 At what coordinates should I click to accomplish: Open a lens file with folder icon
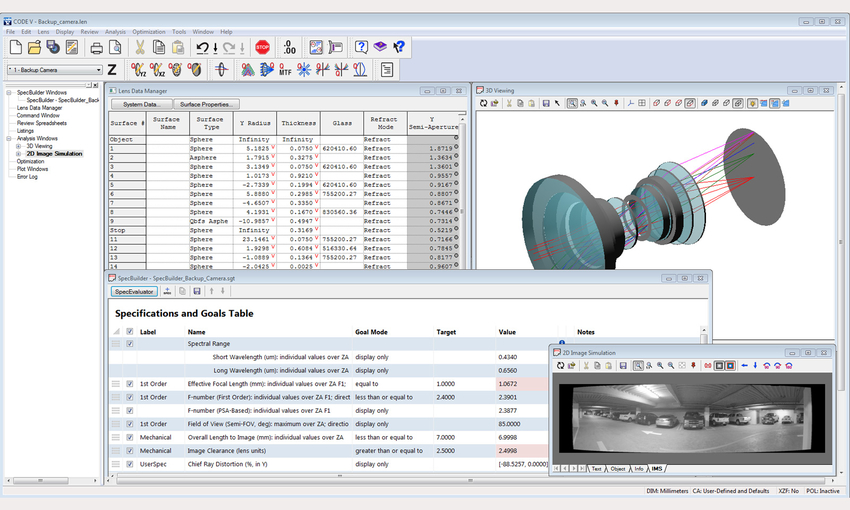(34, 47)
